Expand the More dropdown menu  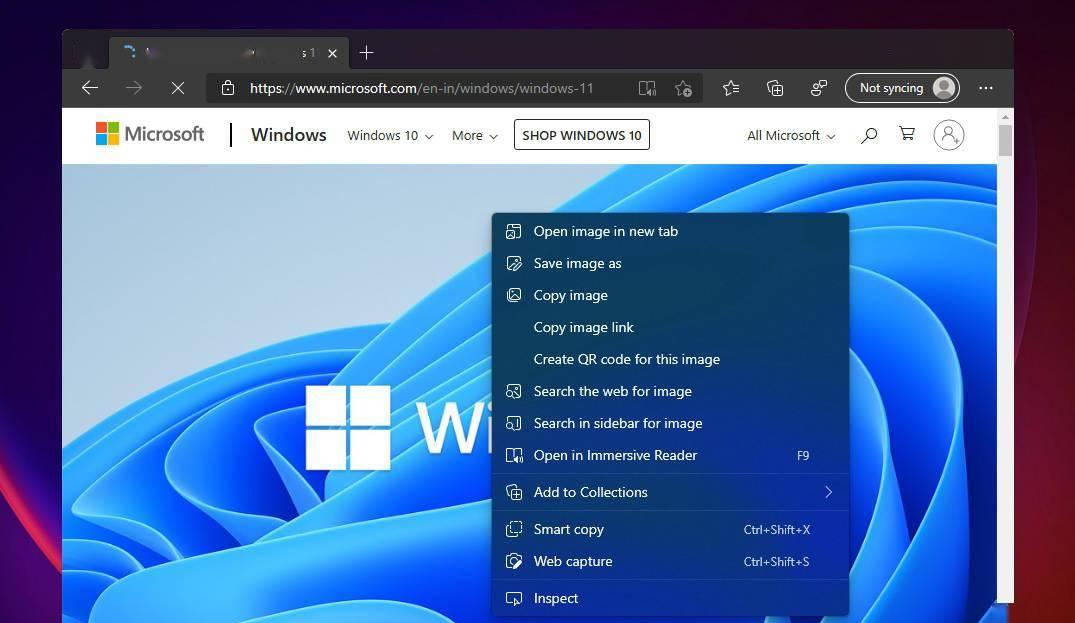[474, 136]
